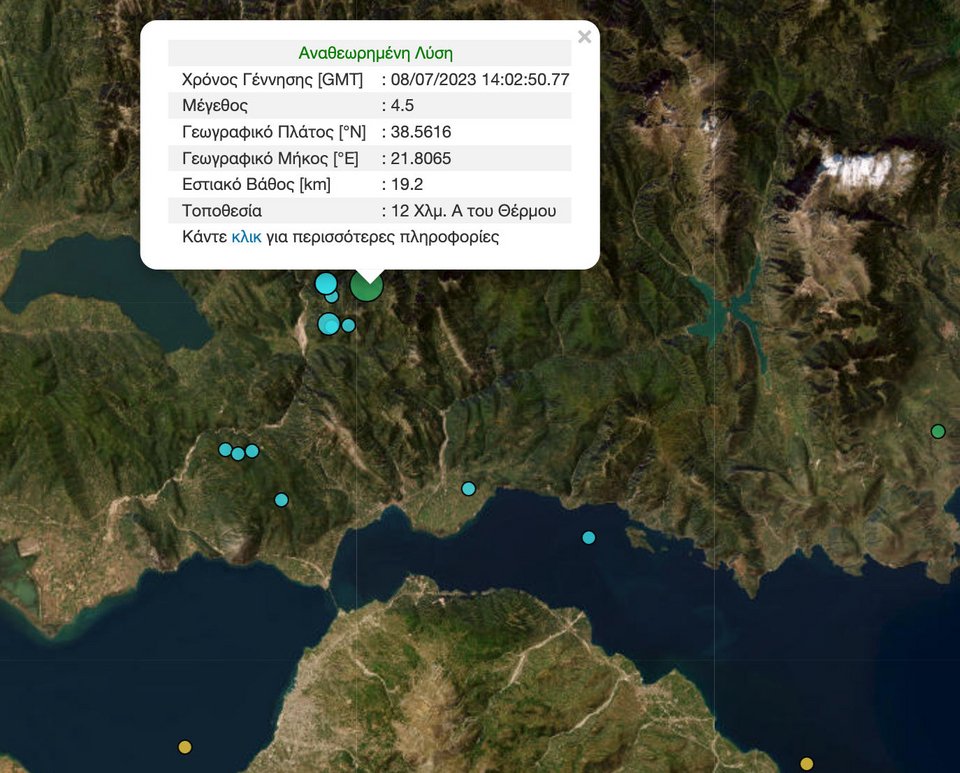The image size is (960, 773).
Task: Click the origin time value 08/07/2023 14:02:50.77
Action: click(480, 80)
